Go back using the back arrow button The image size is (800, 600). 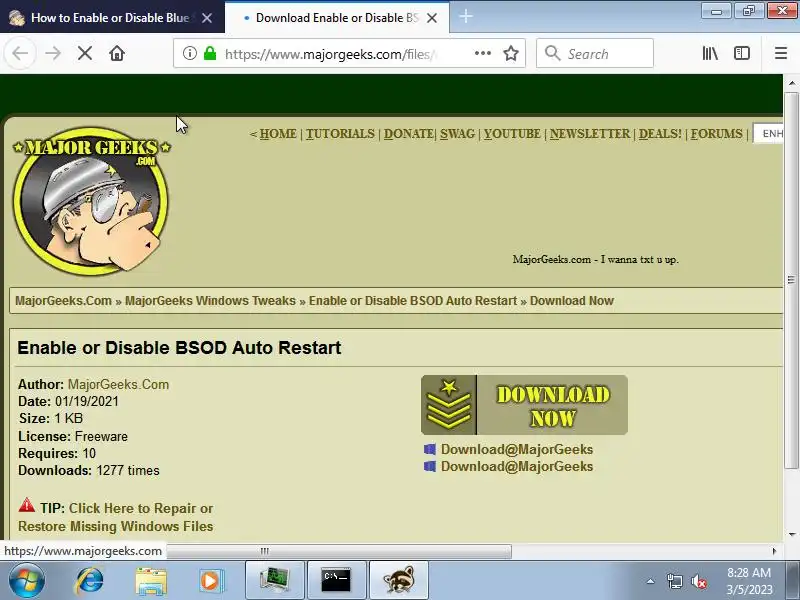[x=20, y=53]
